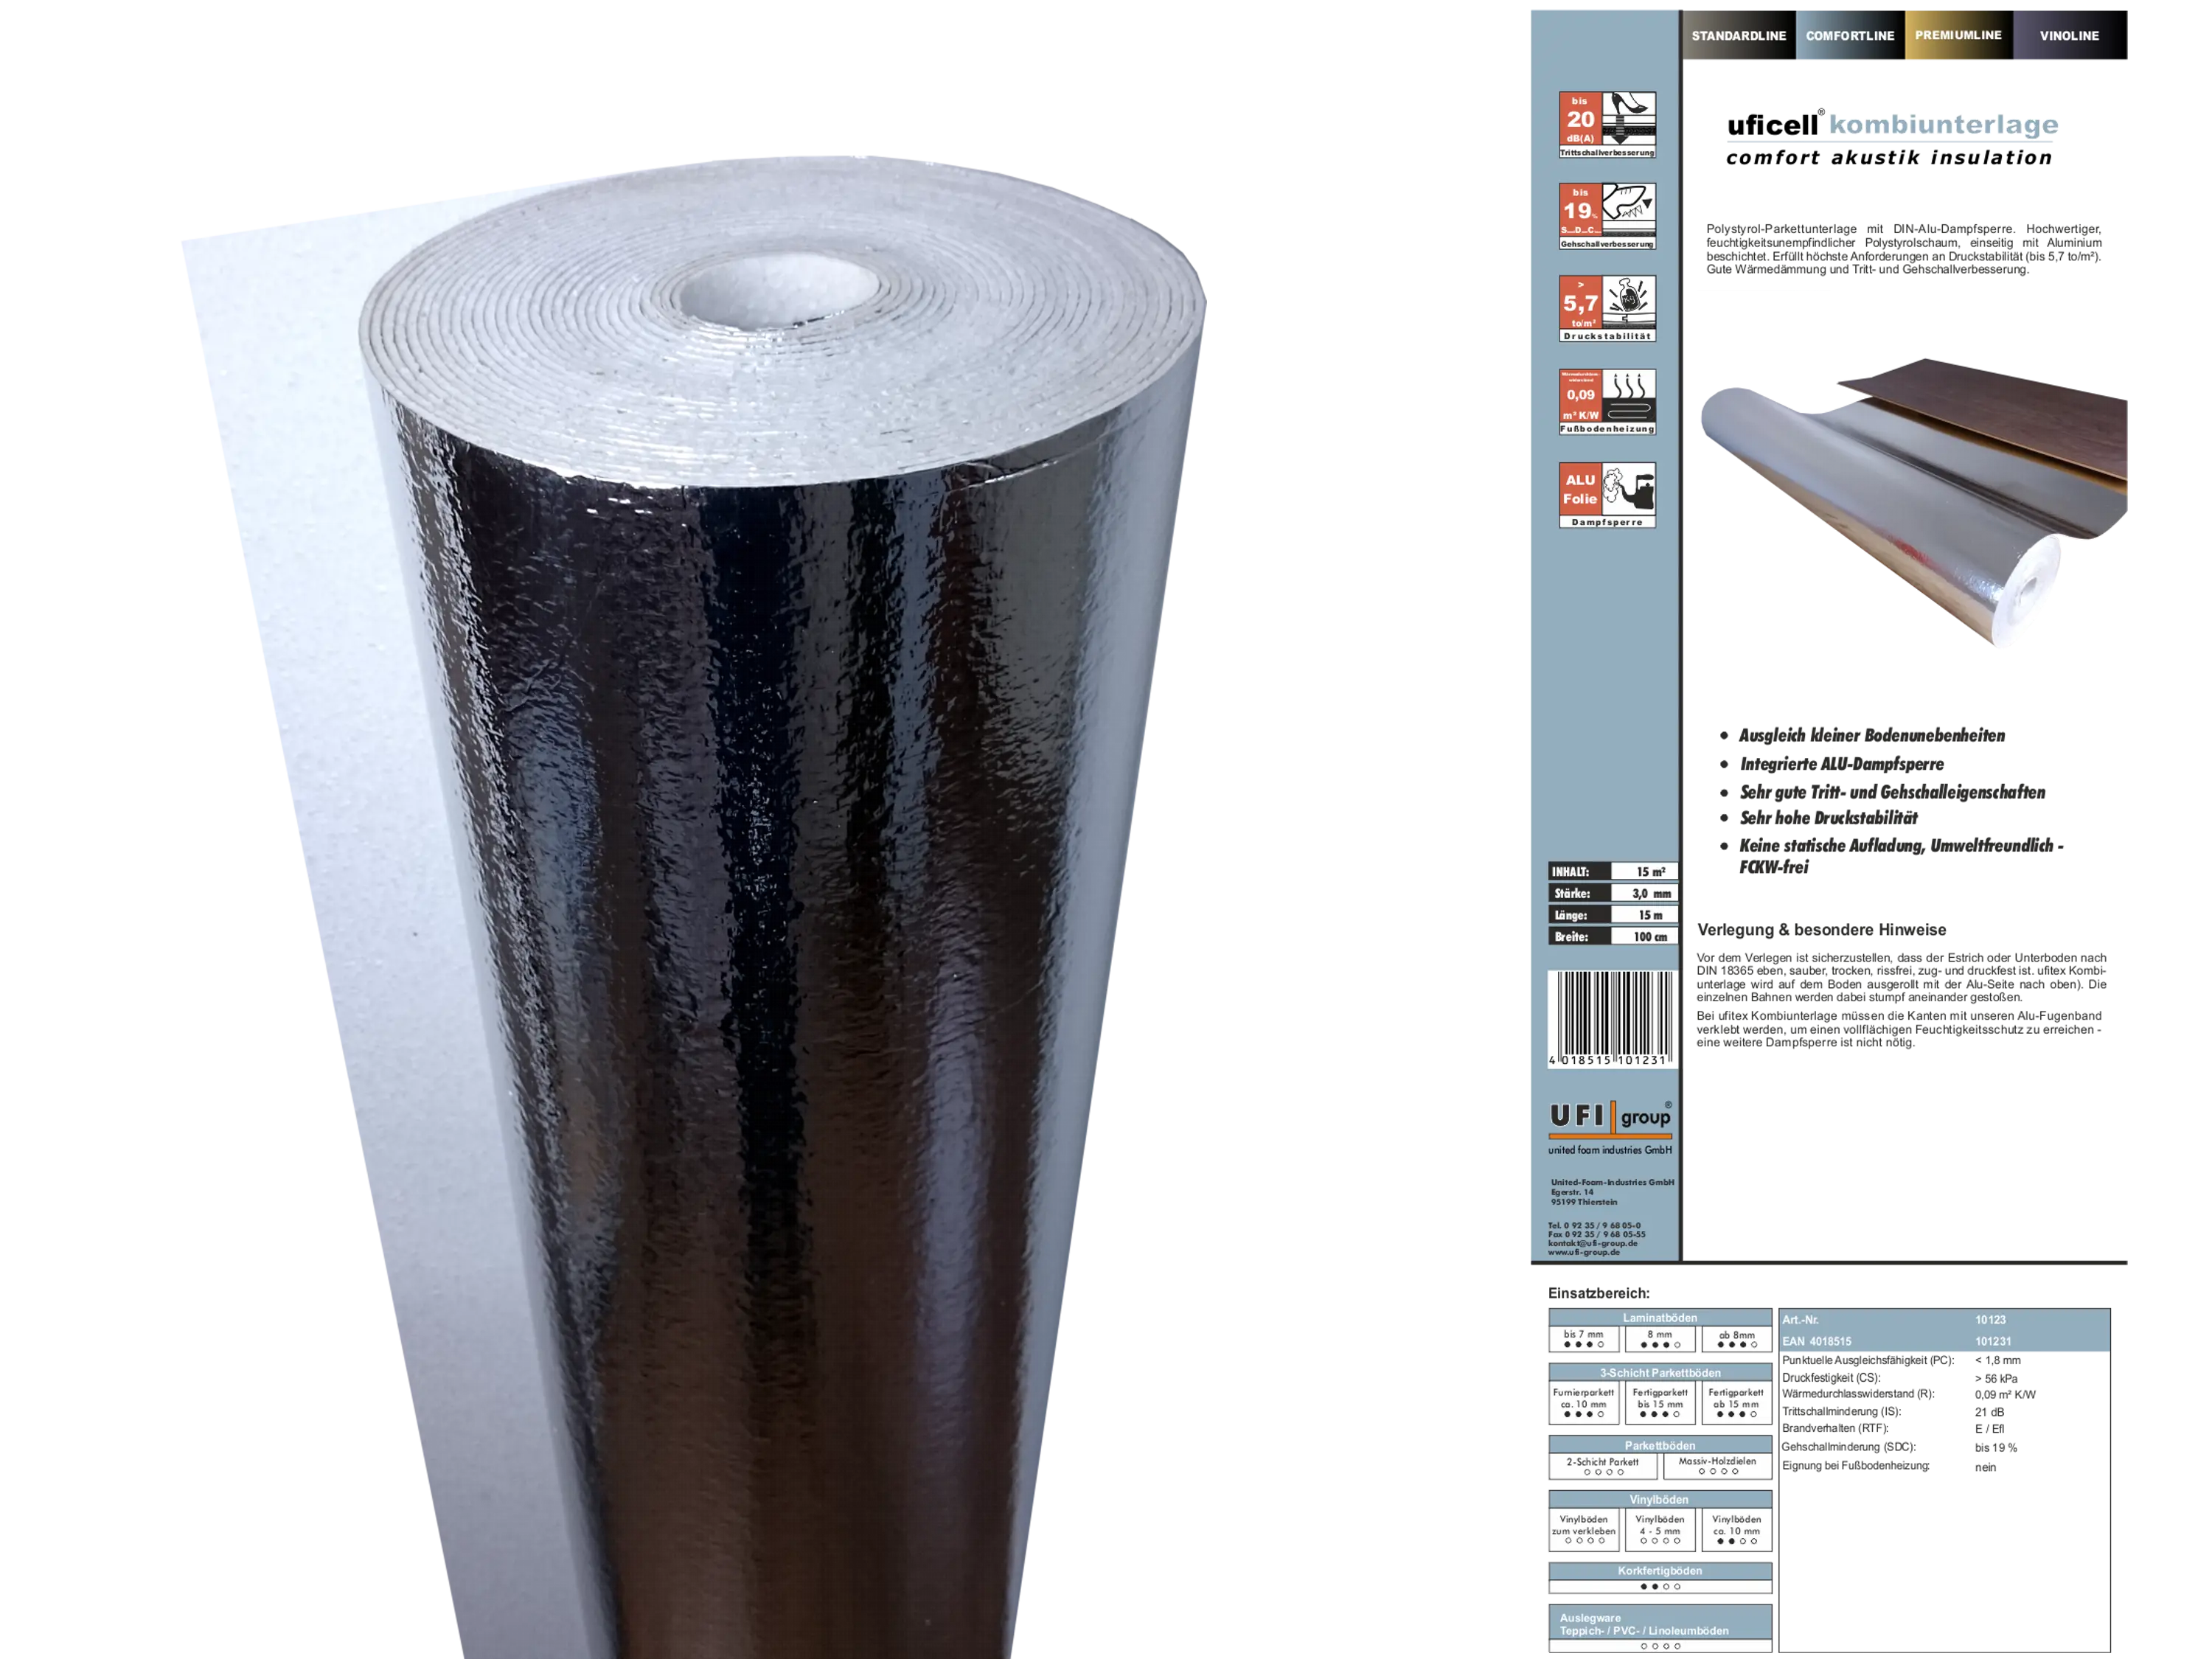Click the ALU Folie Dampfsperre icon
The image size is (2212, 1659).
(x=1607, y=494)
